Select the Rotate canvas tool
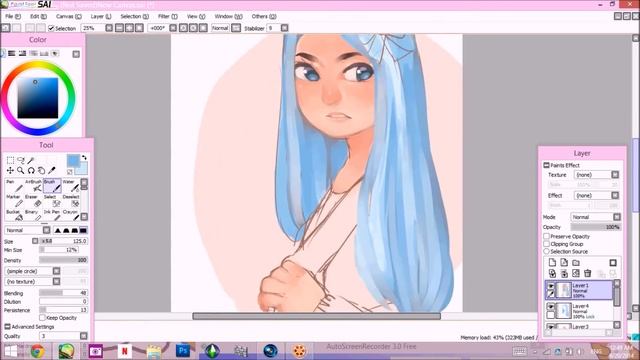 [31, 171]
